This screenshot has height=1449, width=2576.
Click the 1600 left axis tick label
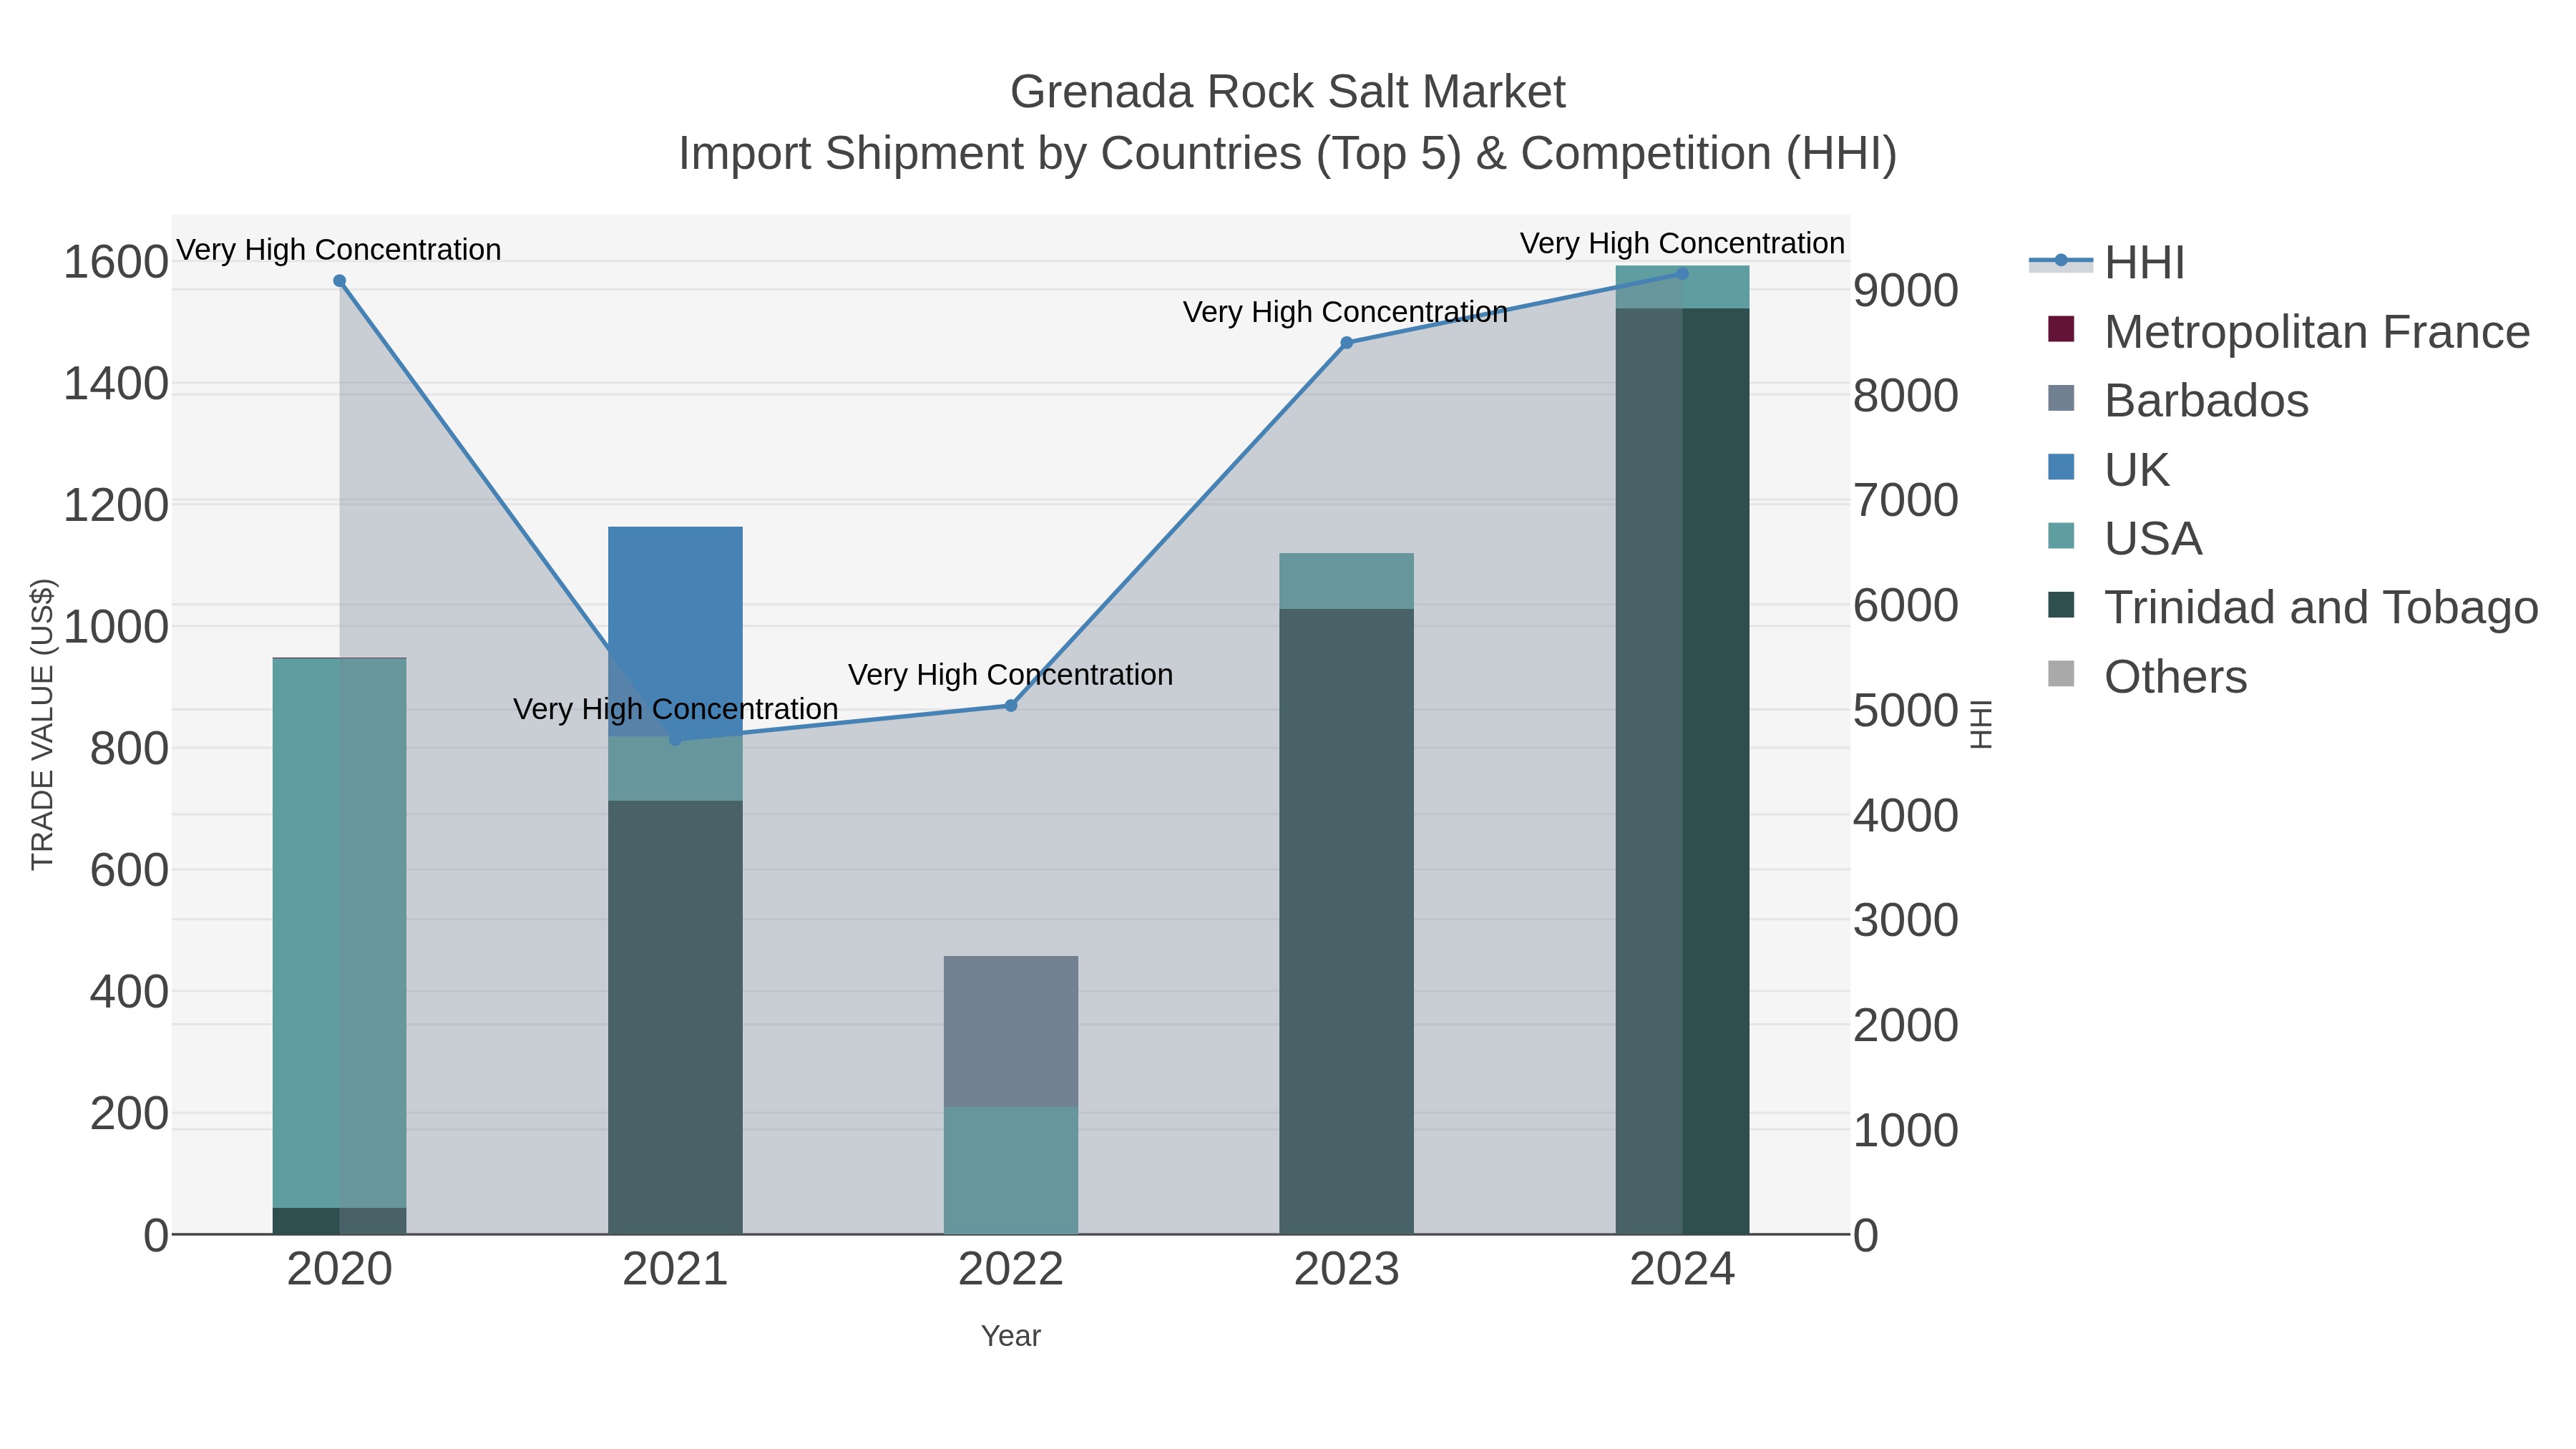coord(116,263)
